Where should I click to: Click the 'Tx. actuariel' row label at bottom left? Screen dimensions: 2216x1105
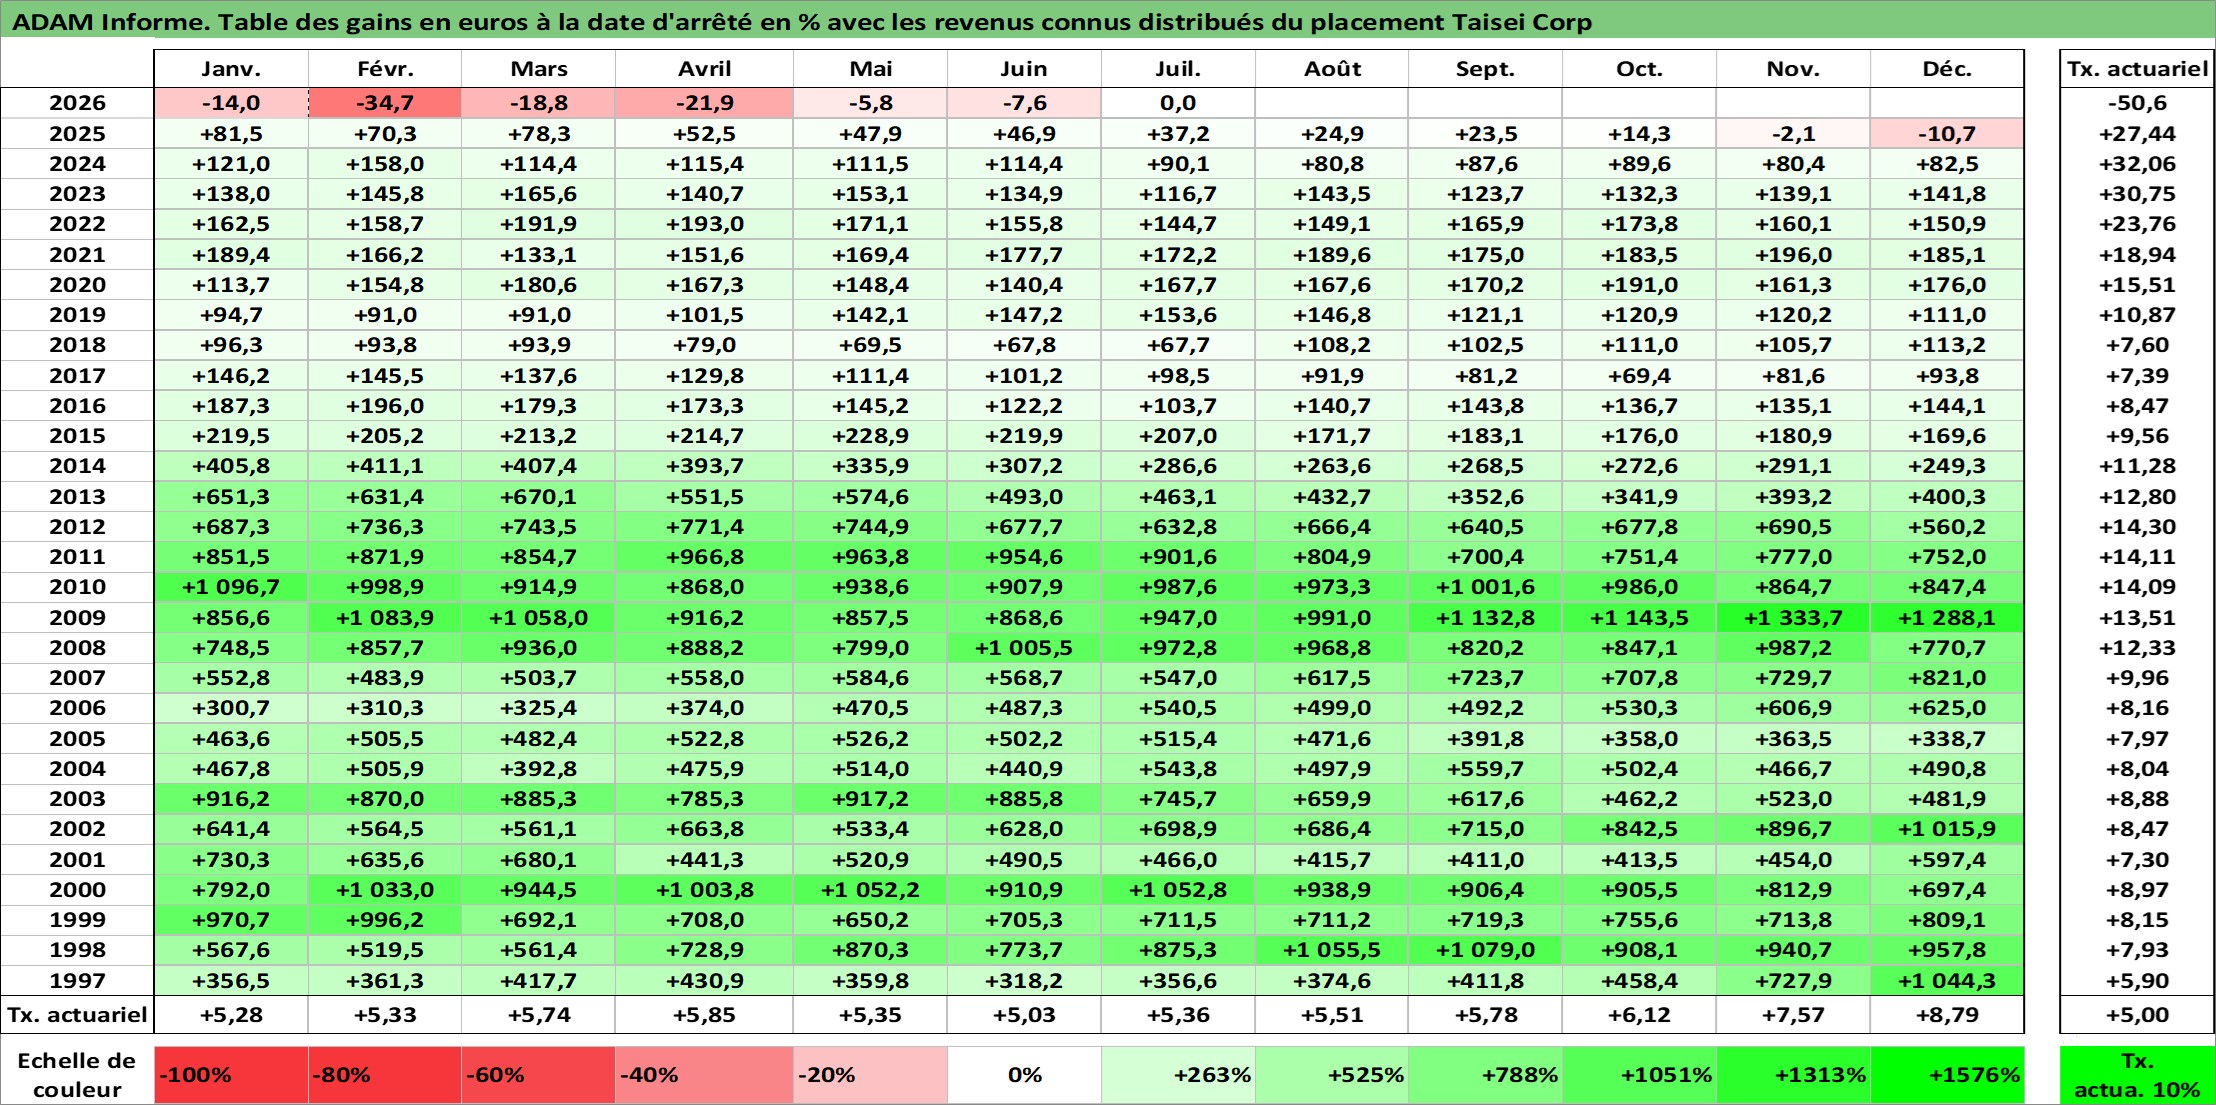(x=77, y=1015)
